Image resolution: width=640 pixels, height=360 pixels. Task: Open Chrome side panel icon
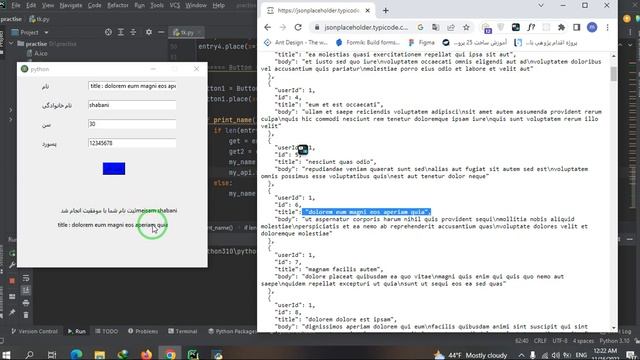coord(576,27)
